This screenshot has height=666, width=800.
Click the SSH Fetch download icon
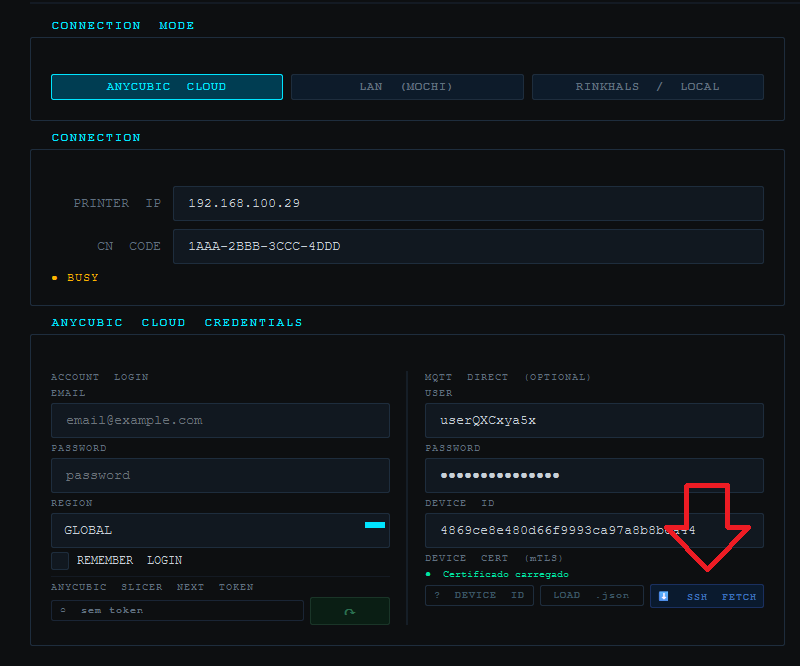pos(664,596)
